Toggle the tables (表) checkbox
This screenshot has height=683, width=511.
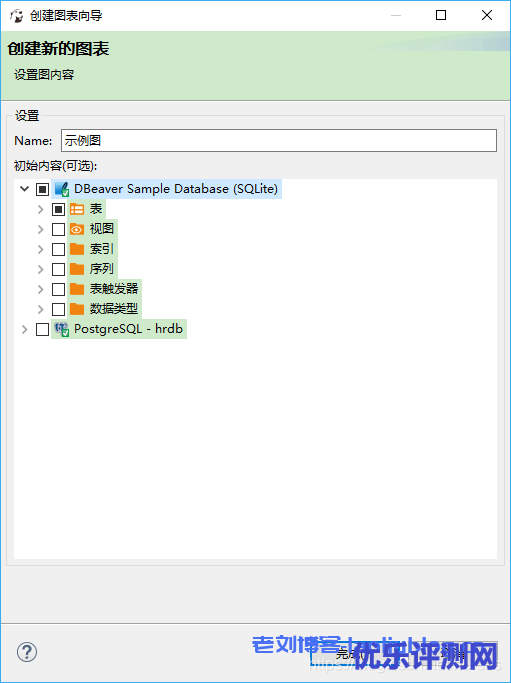58,210
